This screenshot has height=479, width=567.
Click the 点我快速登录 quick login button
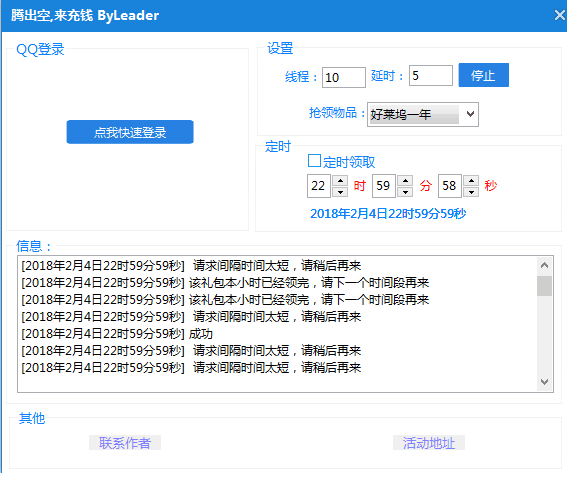130,132
